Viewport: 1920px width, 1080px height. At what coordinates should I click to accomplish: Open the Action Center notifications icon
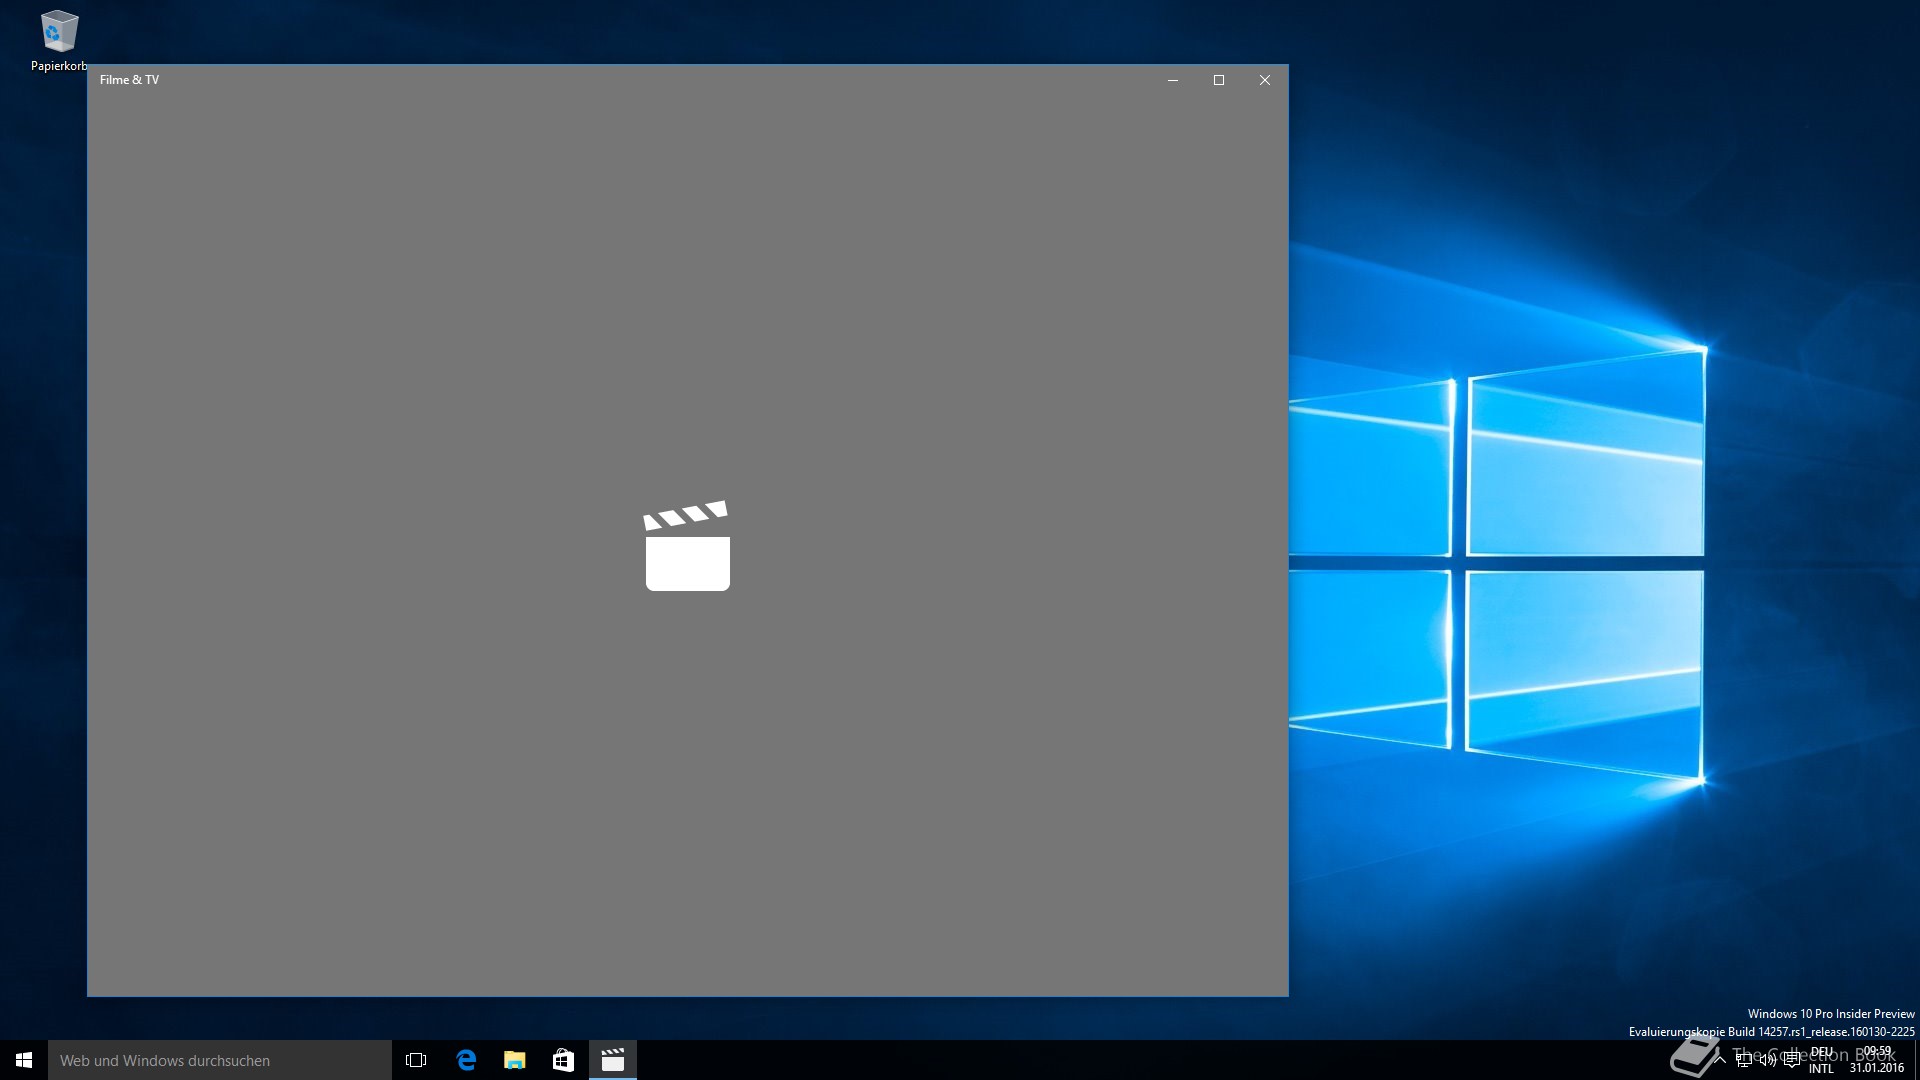click(x=1792, y=1060)
